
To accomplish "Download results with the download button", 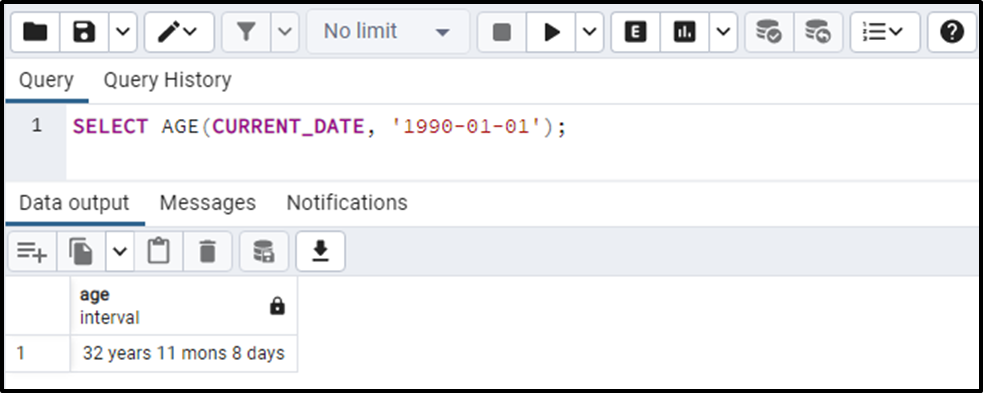I will pos(320,251).
